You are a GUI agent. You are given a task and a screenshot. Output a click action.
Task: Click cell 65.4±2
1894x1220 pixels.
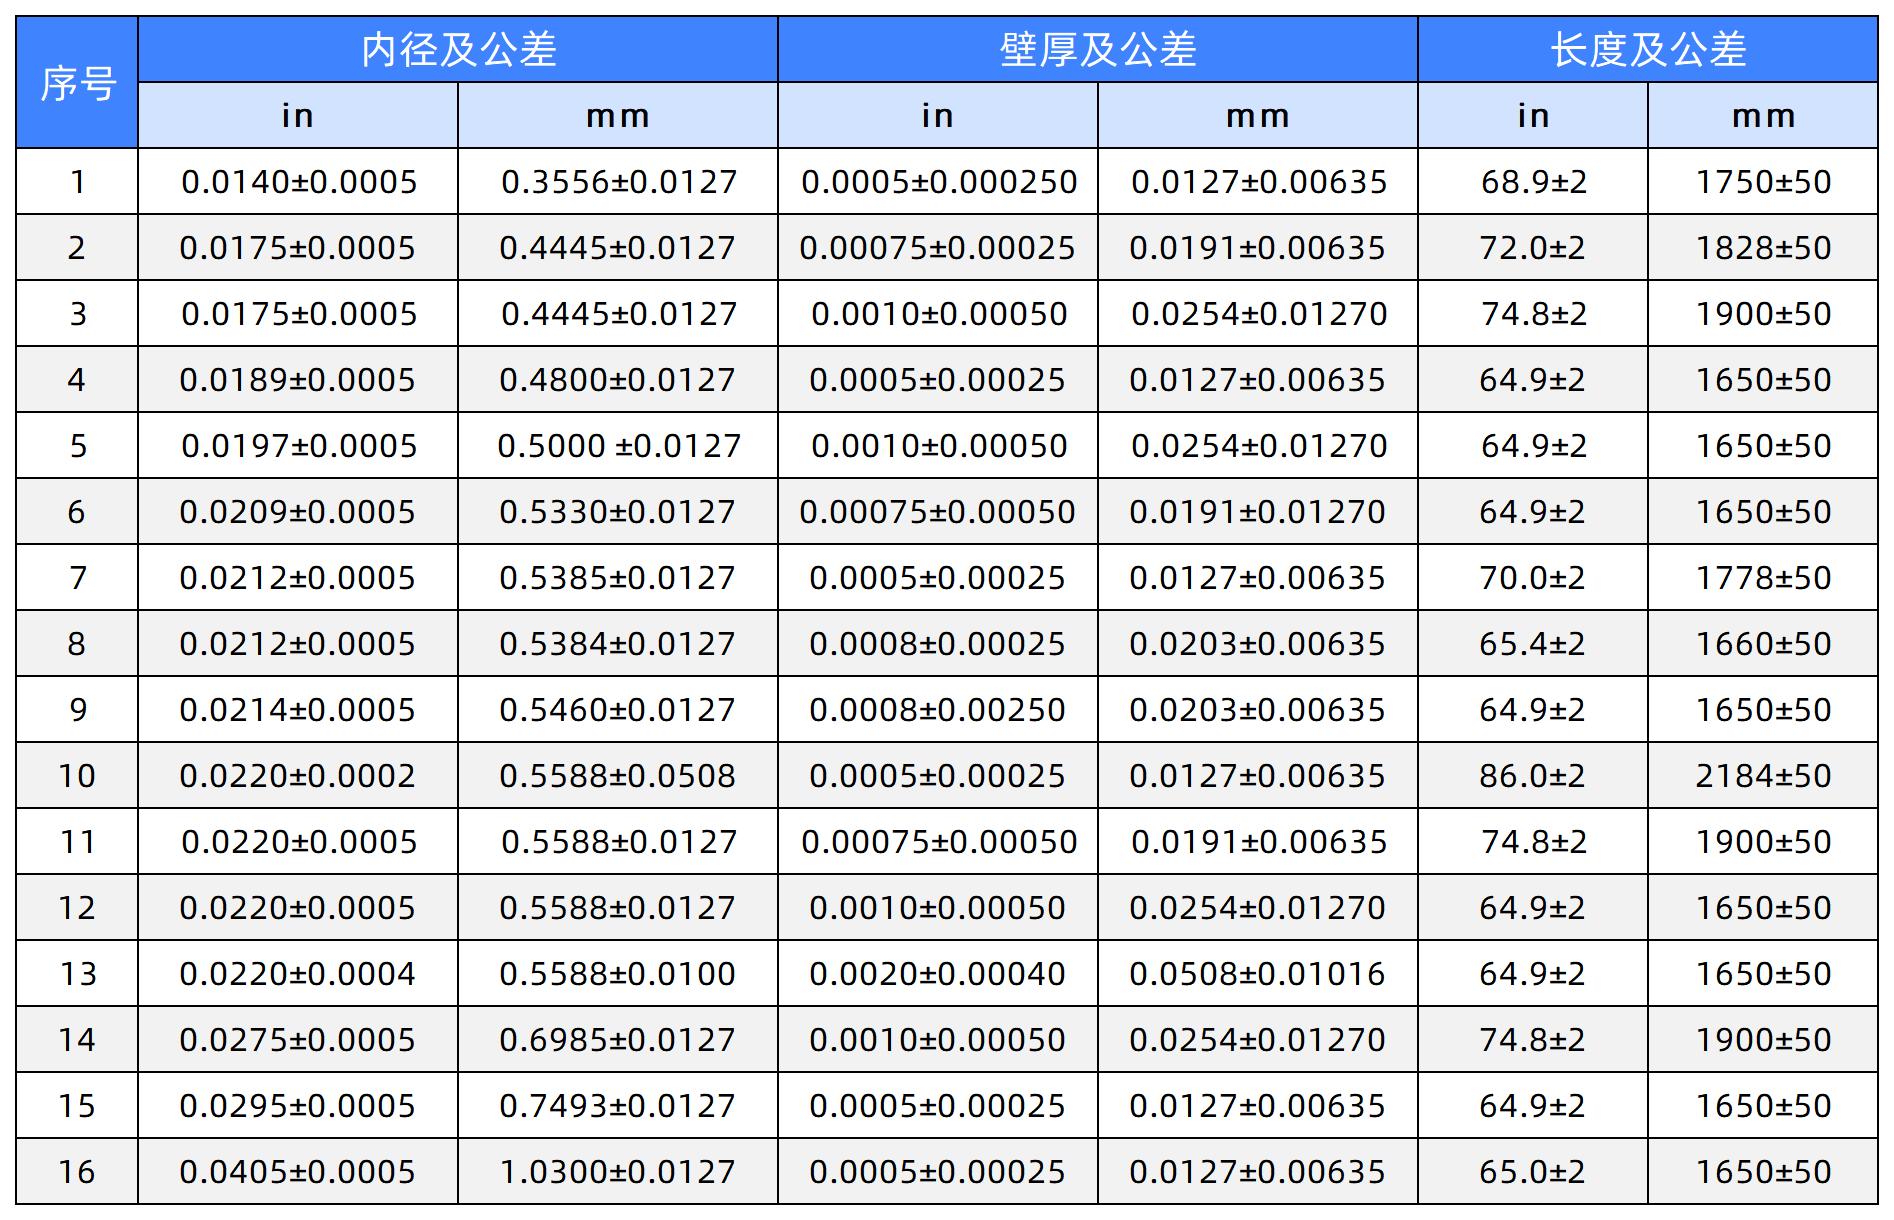[1533, 643]
